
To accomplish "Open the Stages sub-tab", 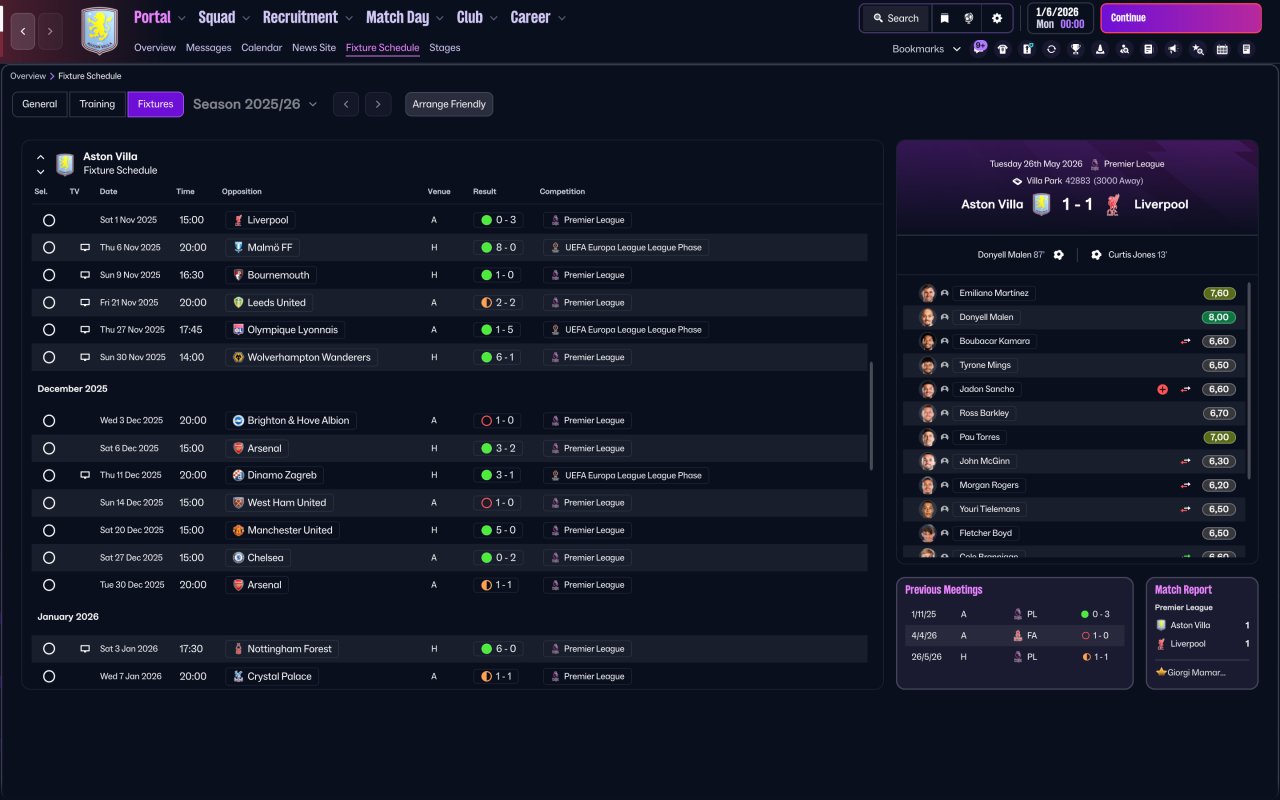I will (445, 48).
